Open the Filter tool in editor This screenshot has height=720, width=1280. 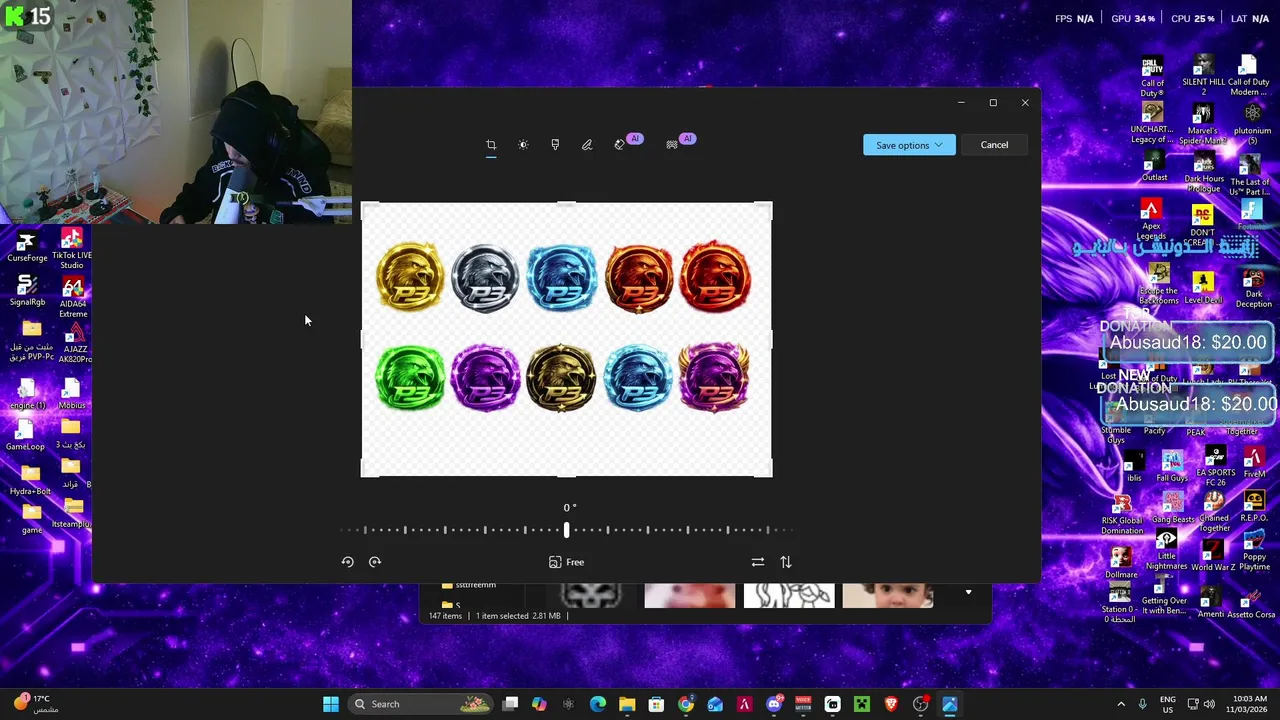point(555,145)
